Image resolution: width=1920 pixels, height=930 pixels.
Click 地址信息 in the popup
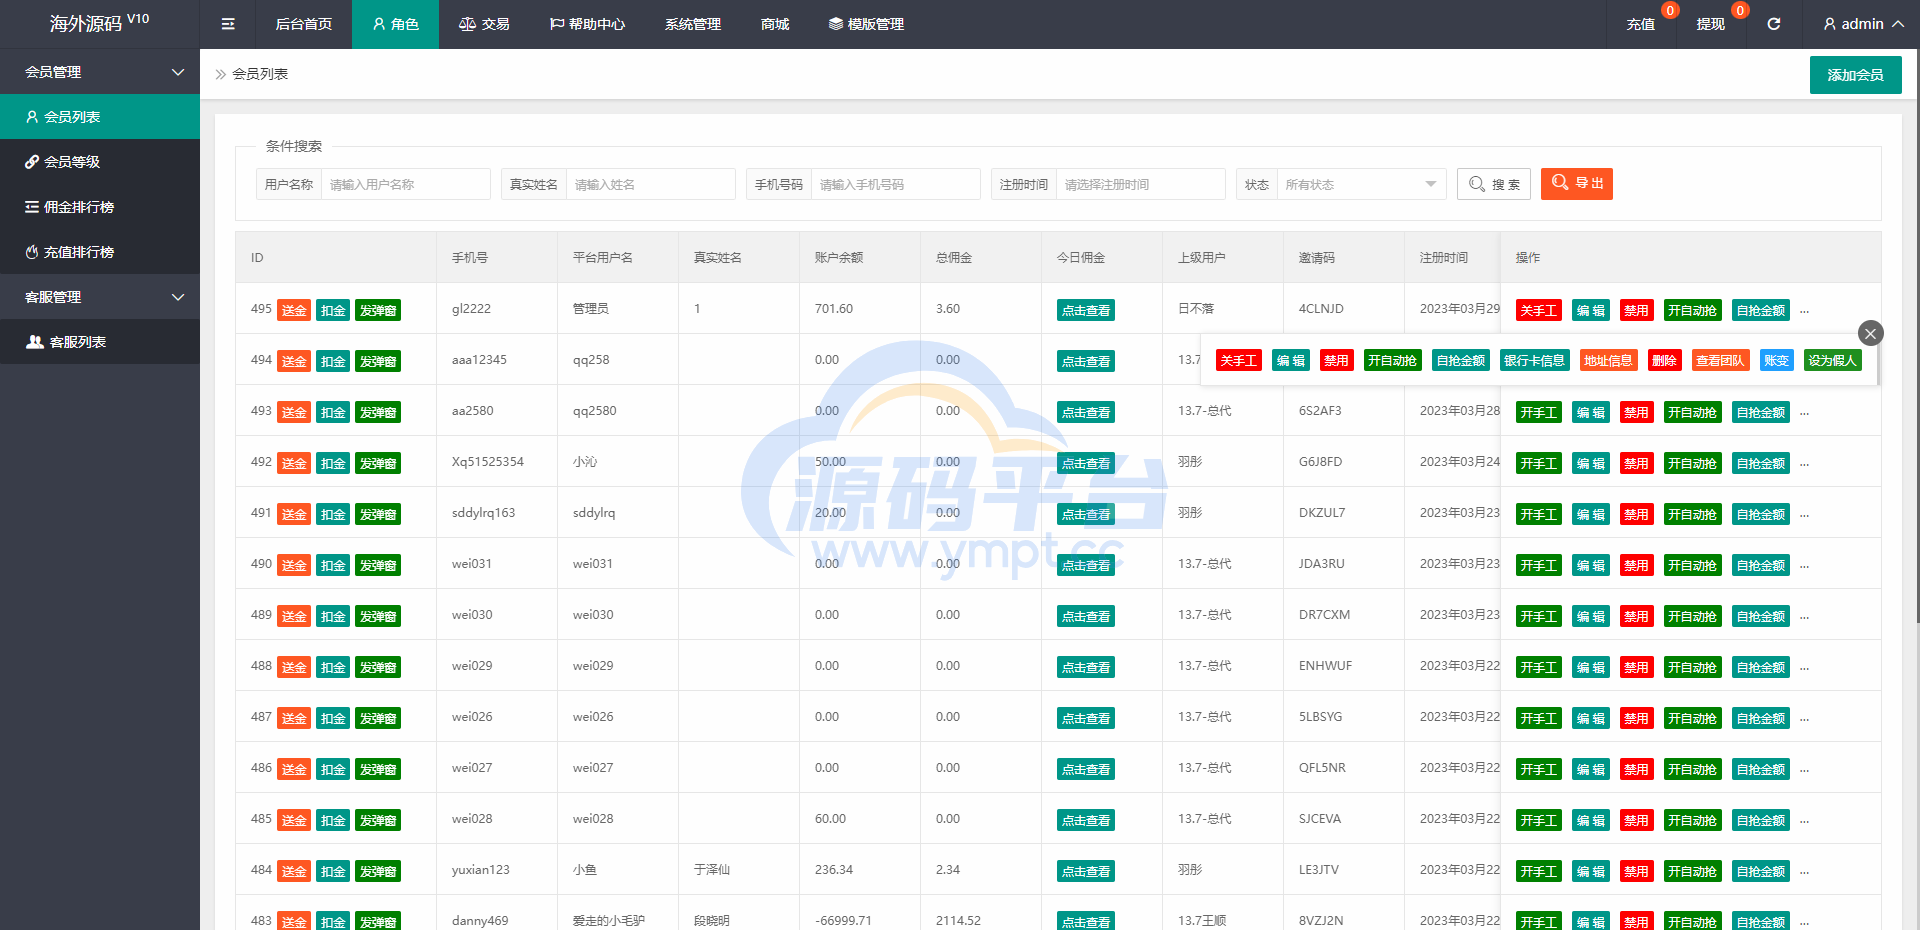tap(1607, 361)
